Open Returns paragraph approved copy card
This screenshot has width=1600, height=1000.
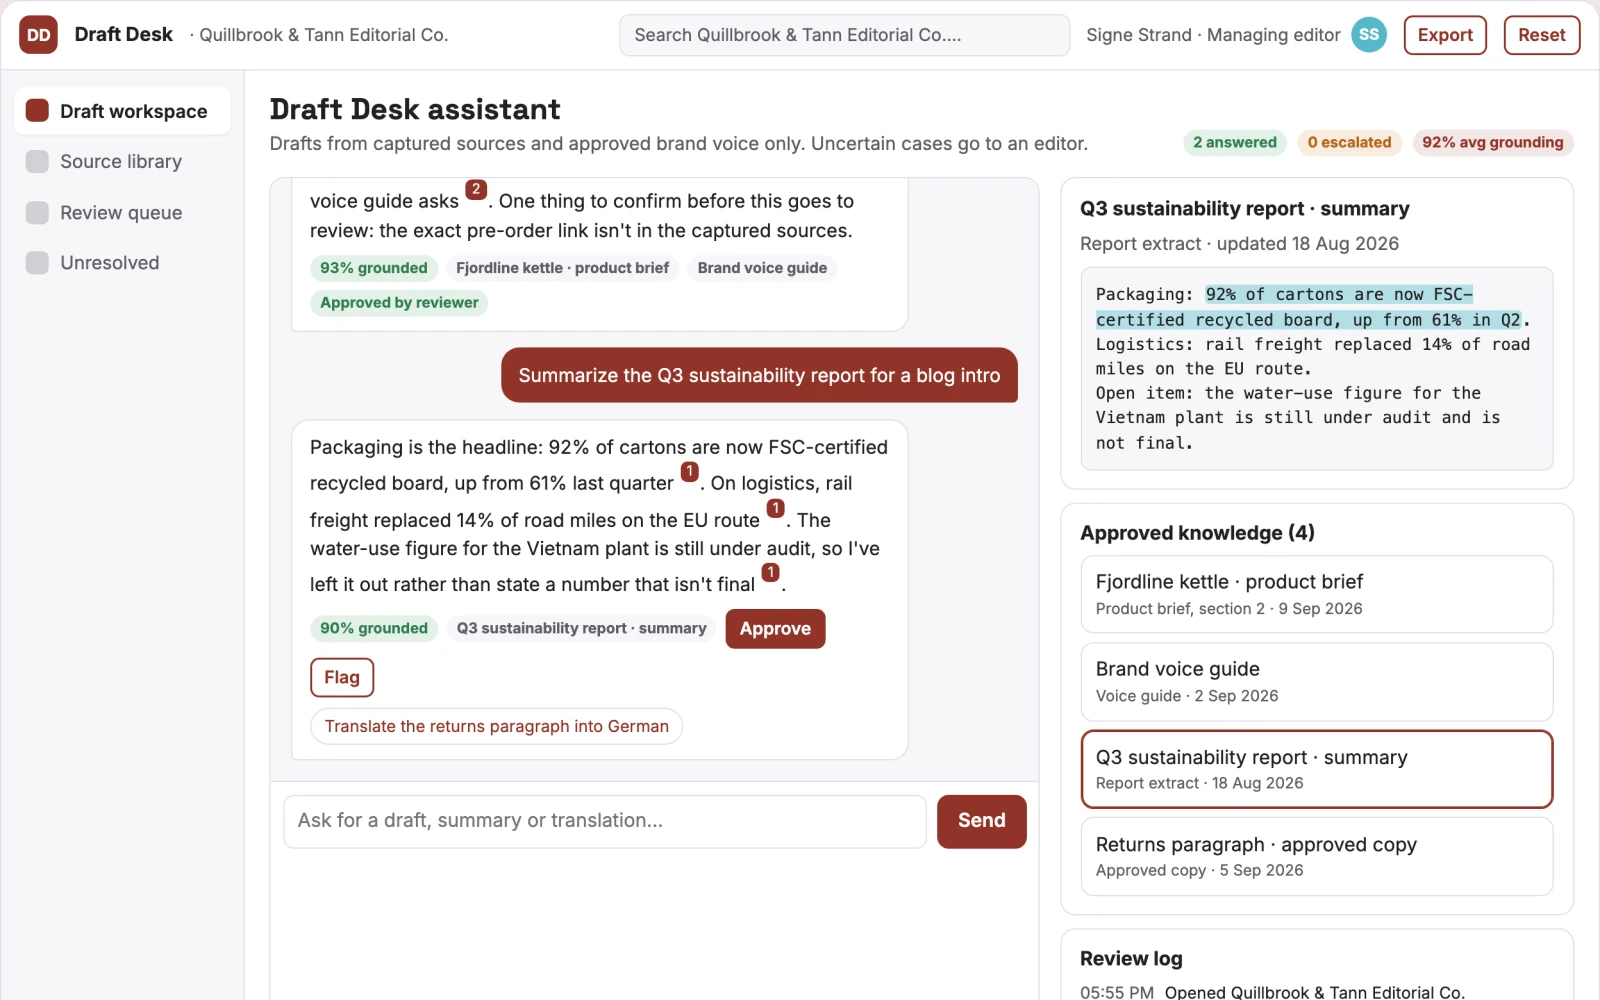(x=1316, y=856)
